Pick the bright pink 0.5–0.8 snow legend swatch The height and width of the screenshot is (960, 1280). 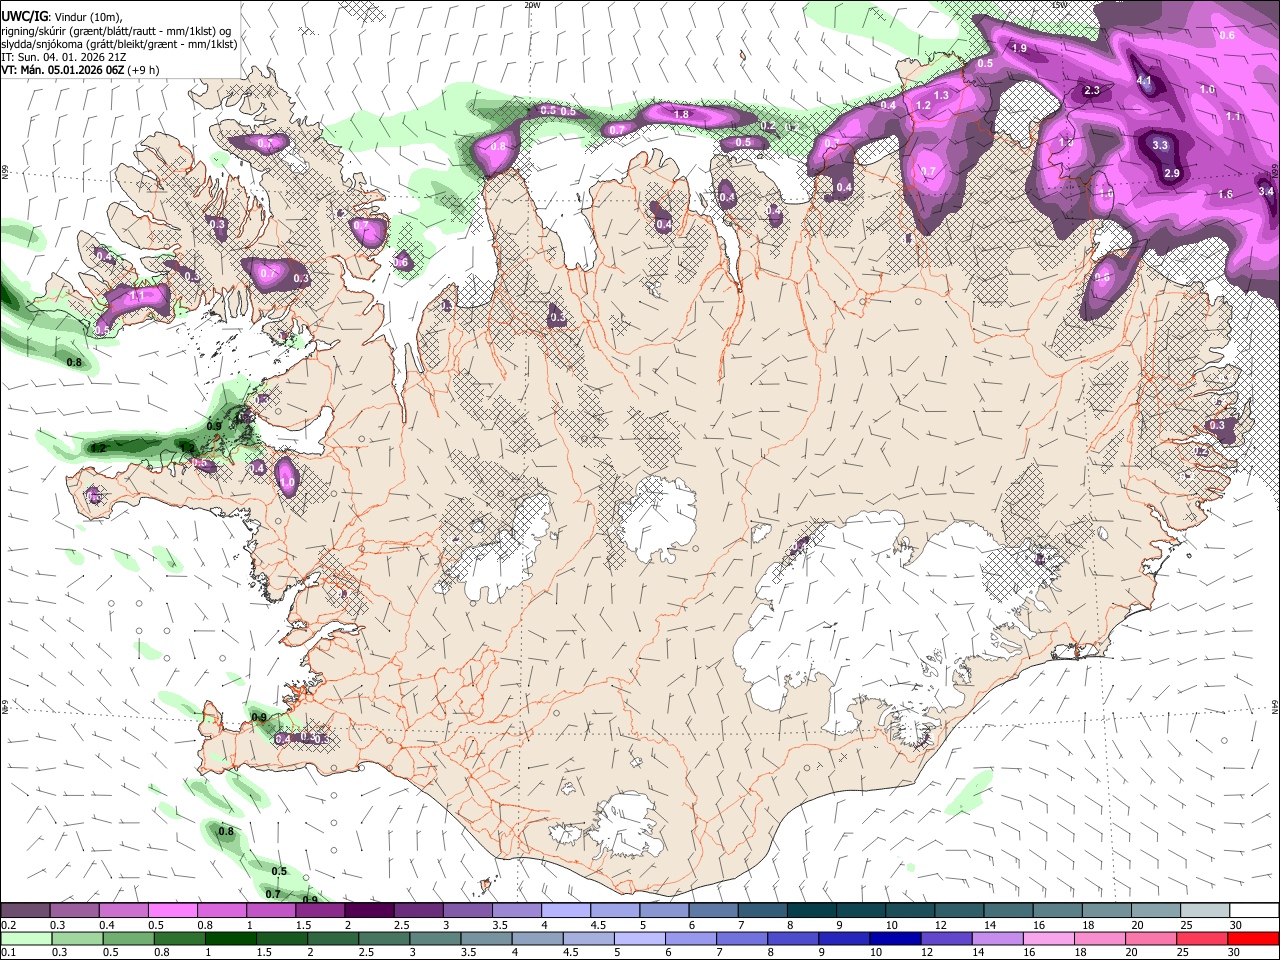pos(172,911)
